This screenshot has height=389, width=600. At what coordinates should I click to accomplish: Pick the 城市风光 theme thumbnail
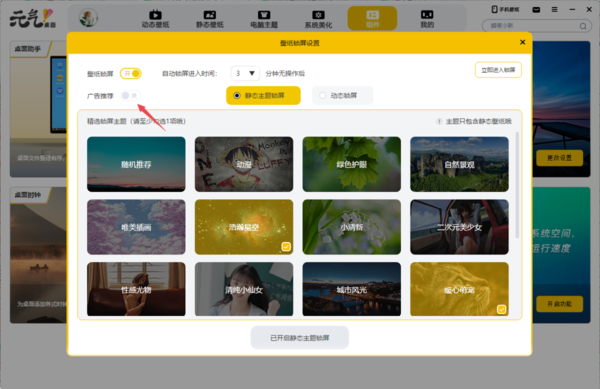352,289
